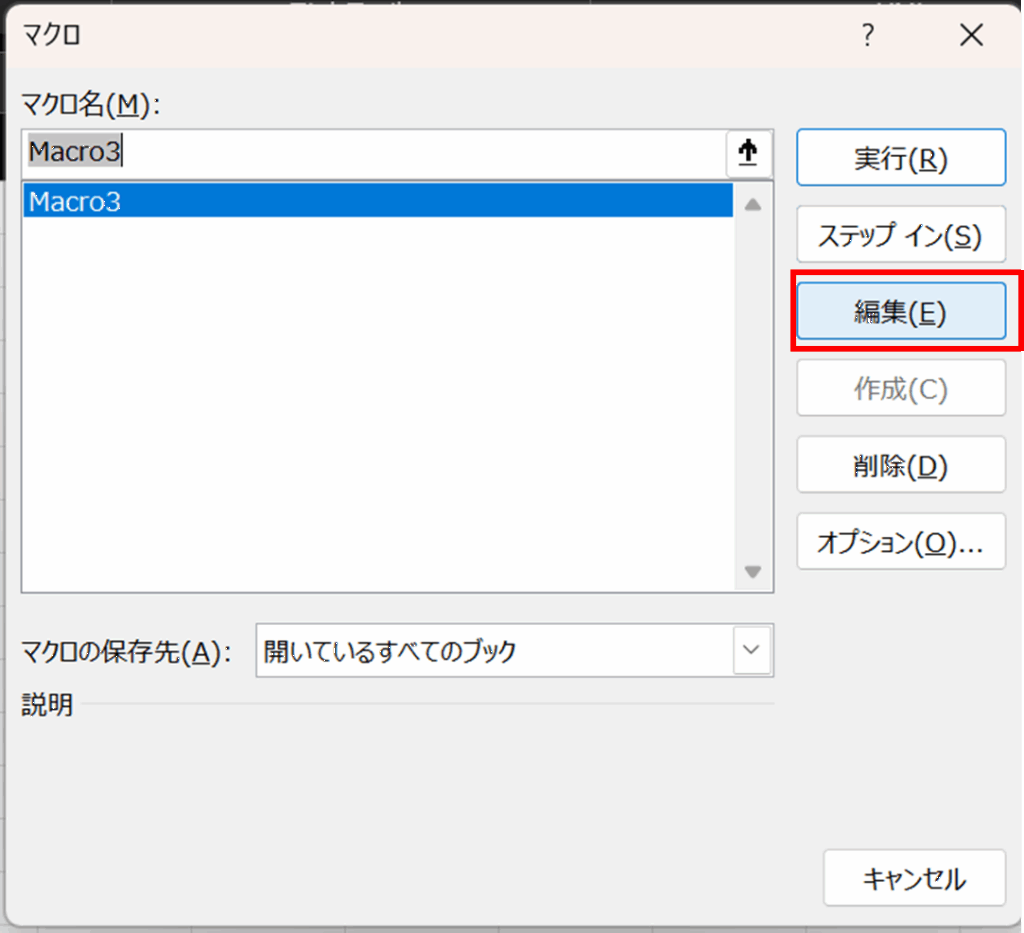Close the マクロ dialog with X
Viewport: 1024px width, 933px height.
(971, 36)
